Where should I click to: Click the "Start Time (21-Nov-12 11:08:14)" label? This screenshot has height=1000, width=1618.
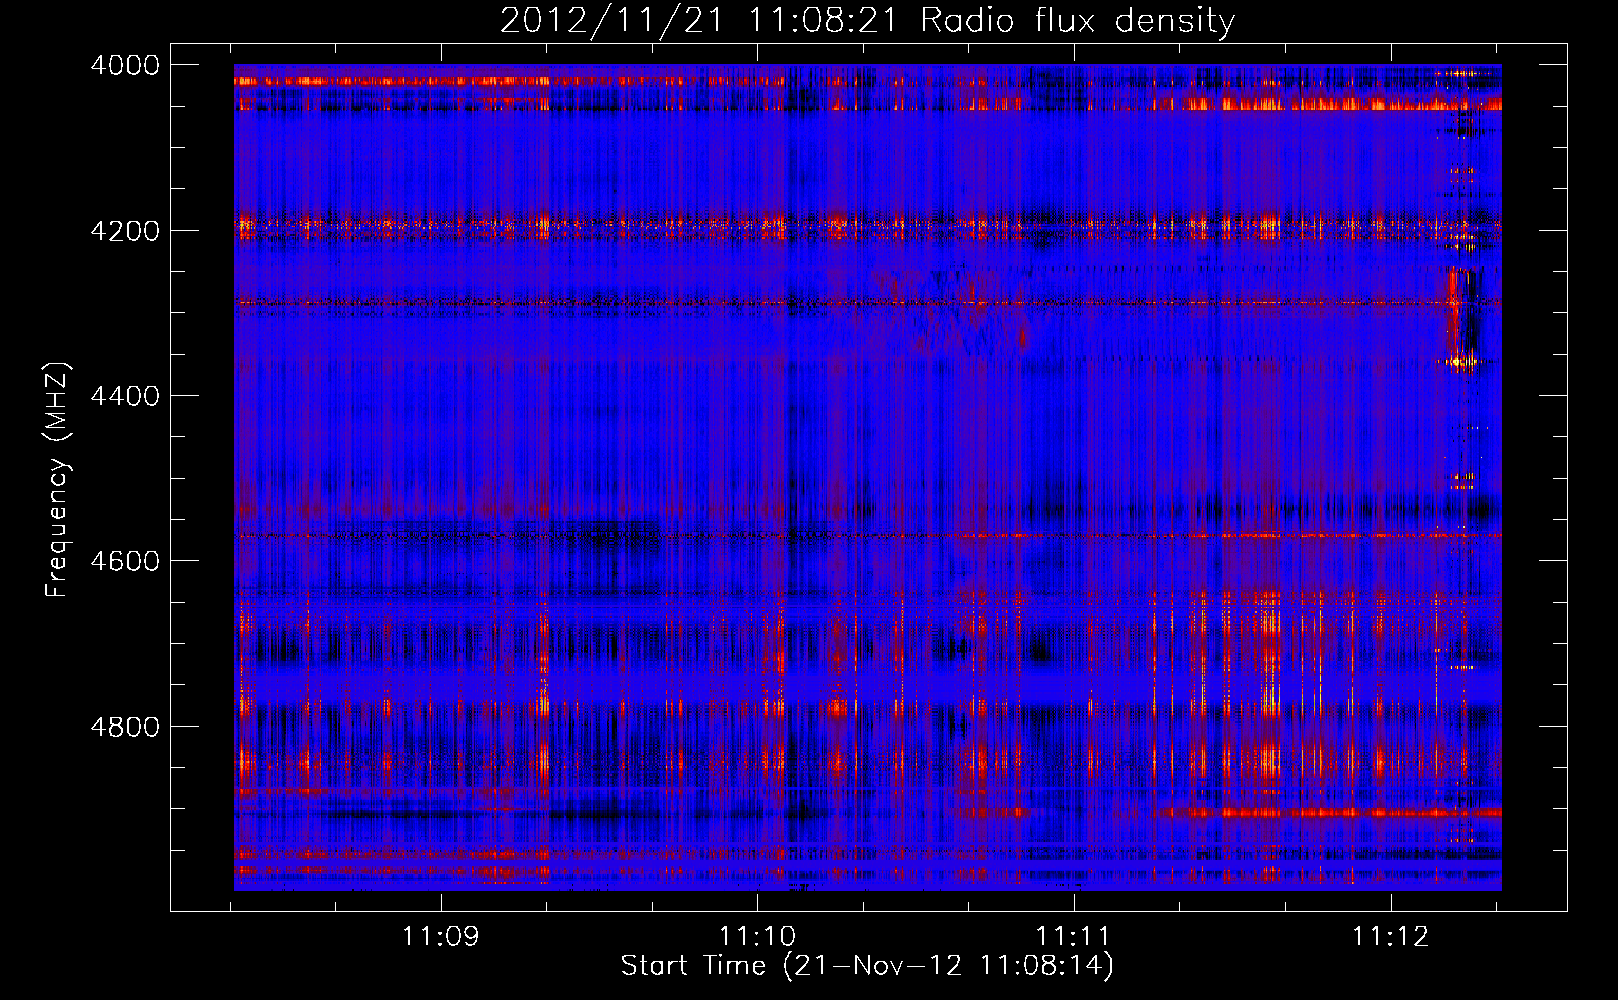point(867,966)
